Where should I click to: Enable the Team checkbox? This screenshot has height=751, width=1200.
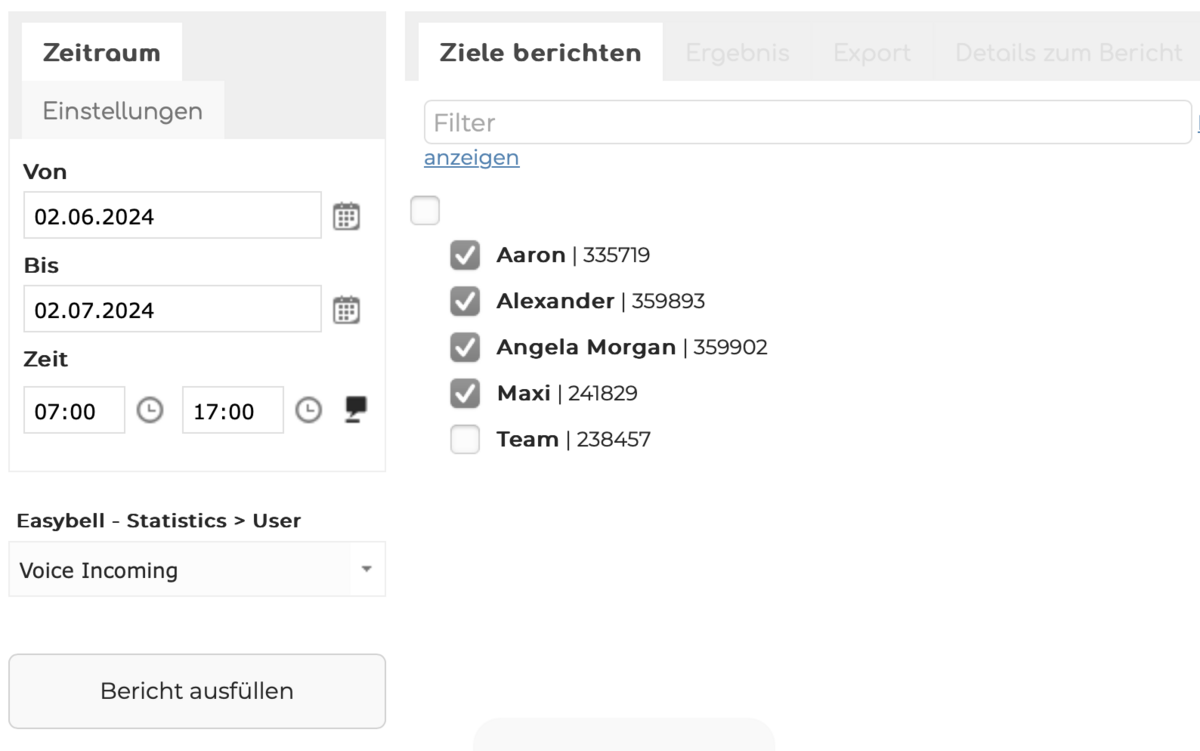(465, 439)
